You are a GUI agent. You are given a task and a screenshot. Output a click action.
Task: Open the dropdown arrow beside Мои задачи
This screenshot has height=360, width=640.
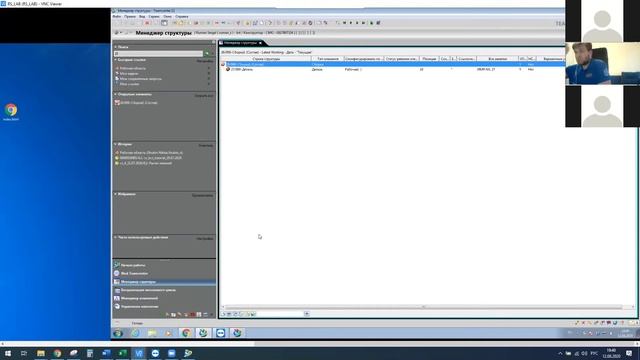tap(209, 73)
